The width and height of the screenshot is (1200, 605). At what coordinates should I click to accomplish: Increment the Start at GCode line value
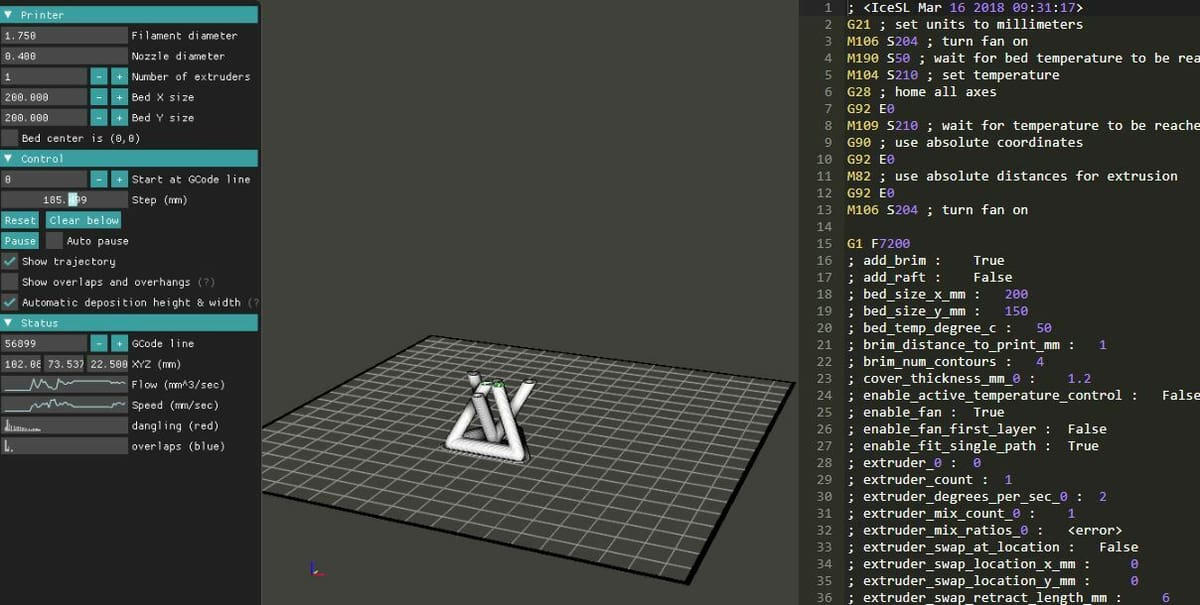point(119,179)
